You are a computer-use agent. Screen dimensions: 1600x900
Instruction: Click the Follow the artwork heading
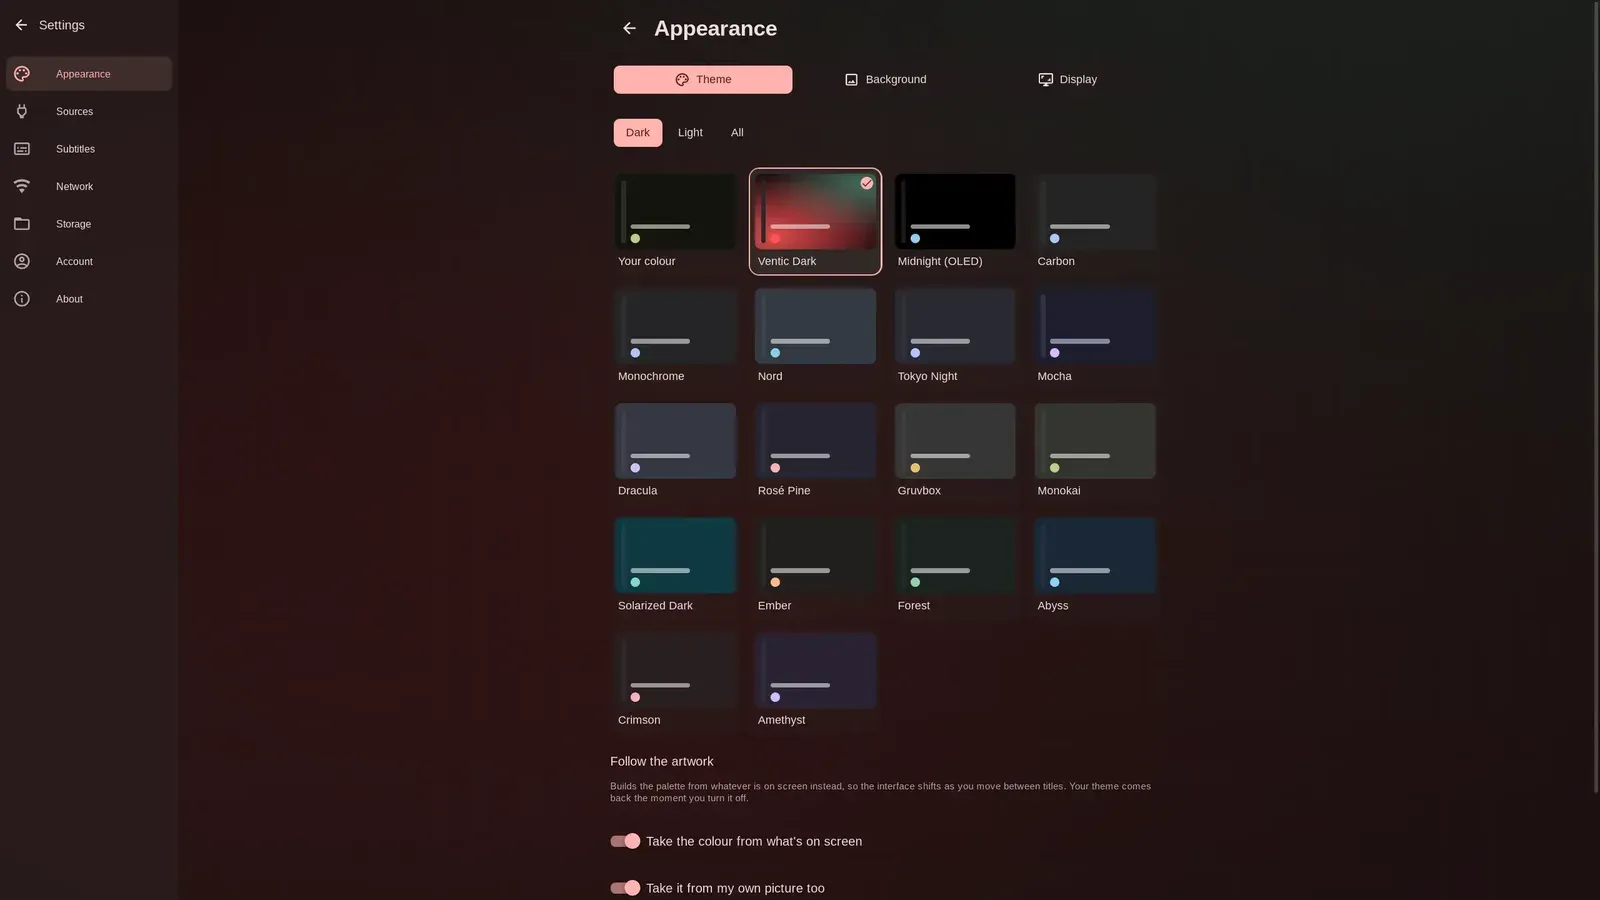pyautogui.click(x=662, y=761)
